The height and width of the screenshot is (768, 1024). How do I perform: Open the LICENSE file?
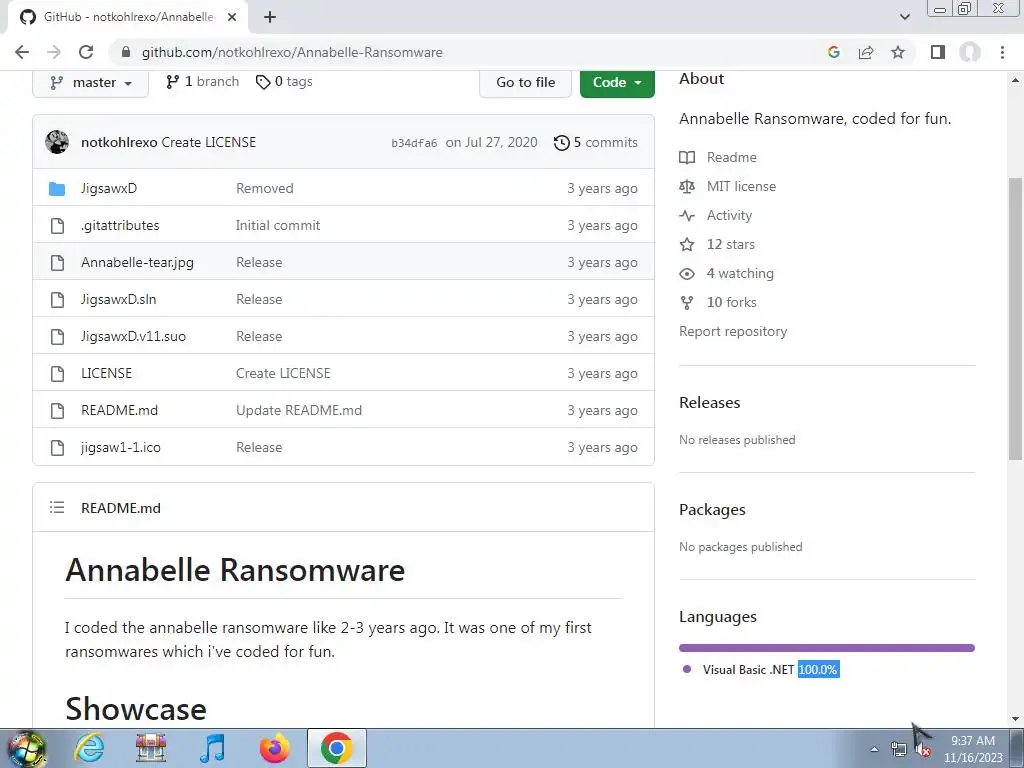tap(106, 374)
